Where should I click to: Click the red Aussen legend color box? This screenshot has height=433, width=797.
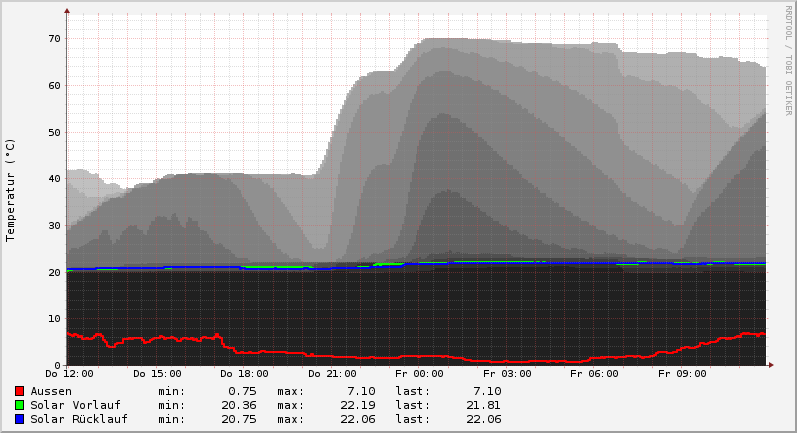(x=19, y=391)
